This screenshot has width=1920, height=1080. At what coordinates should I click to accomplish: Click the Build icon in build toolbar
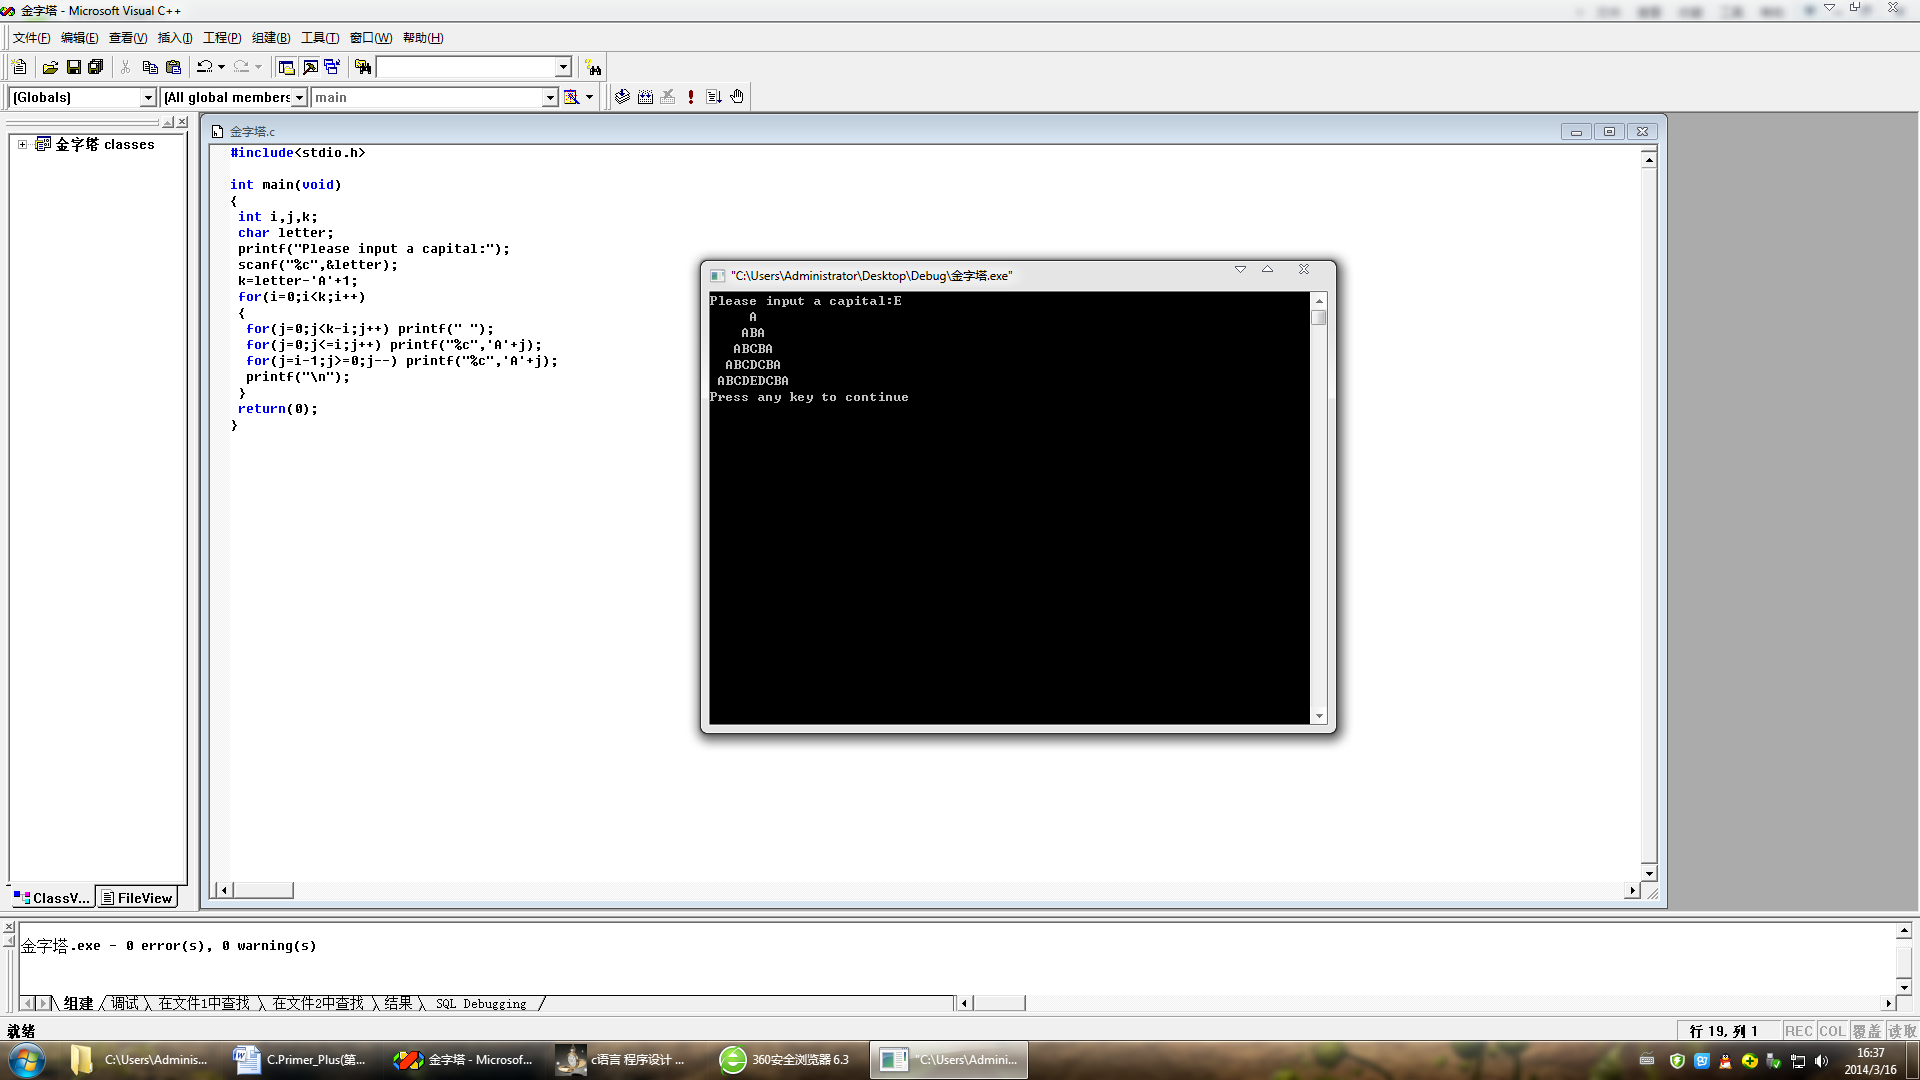pyautogui.click(x=645, y=97)
